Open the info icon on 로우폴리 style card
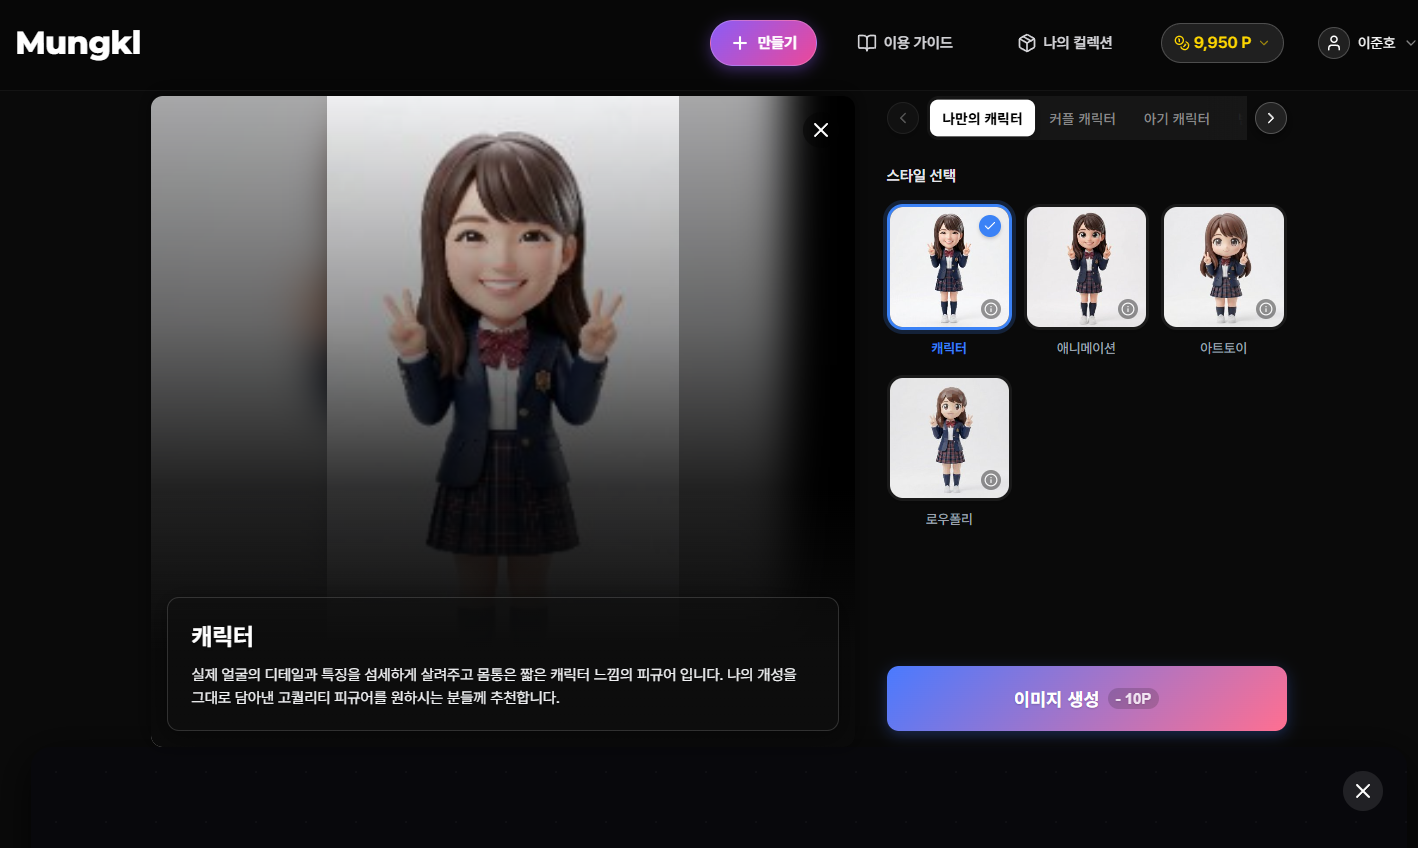Viewport: 1418px width, 848px height. (991, 481)
